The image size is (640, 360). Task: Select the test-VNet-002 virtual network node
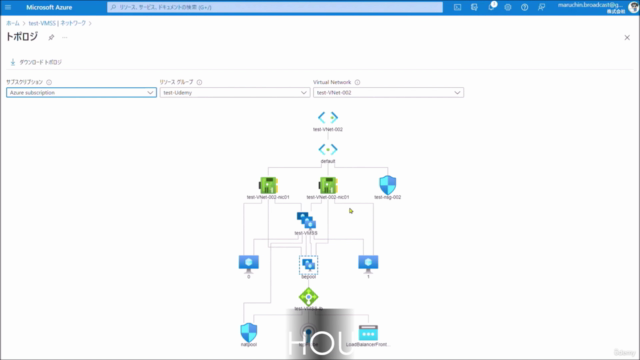[328, 118]
